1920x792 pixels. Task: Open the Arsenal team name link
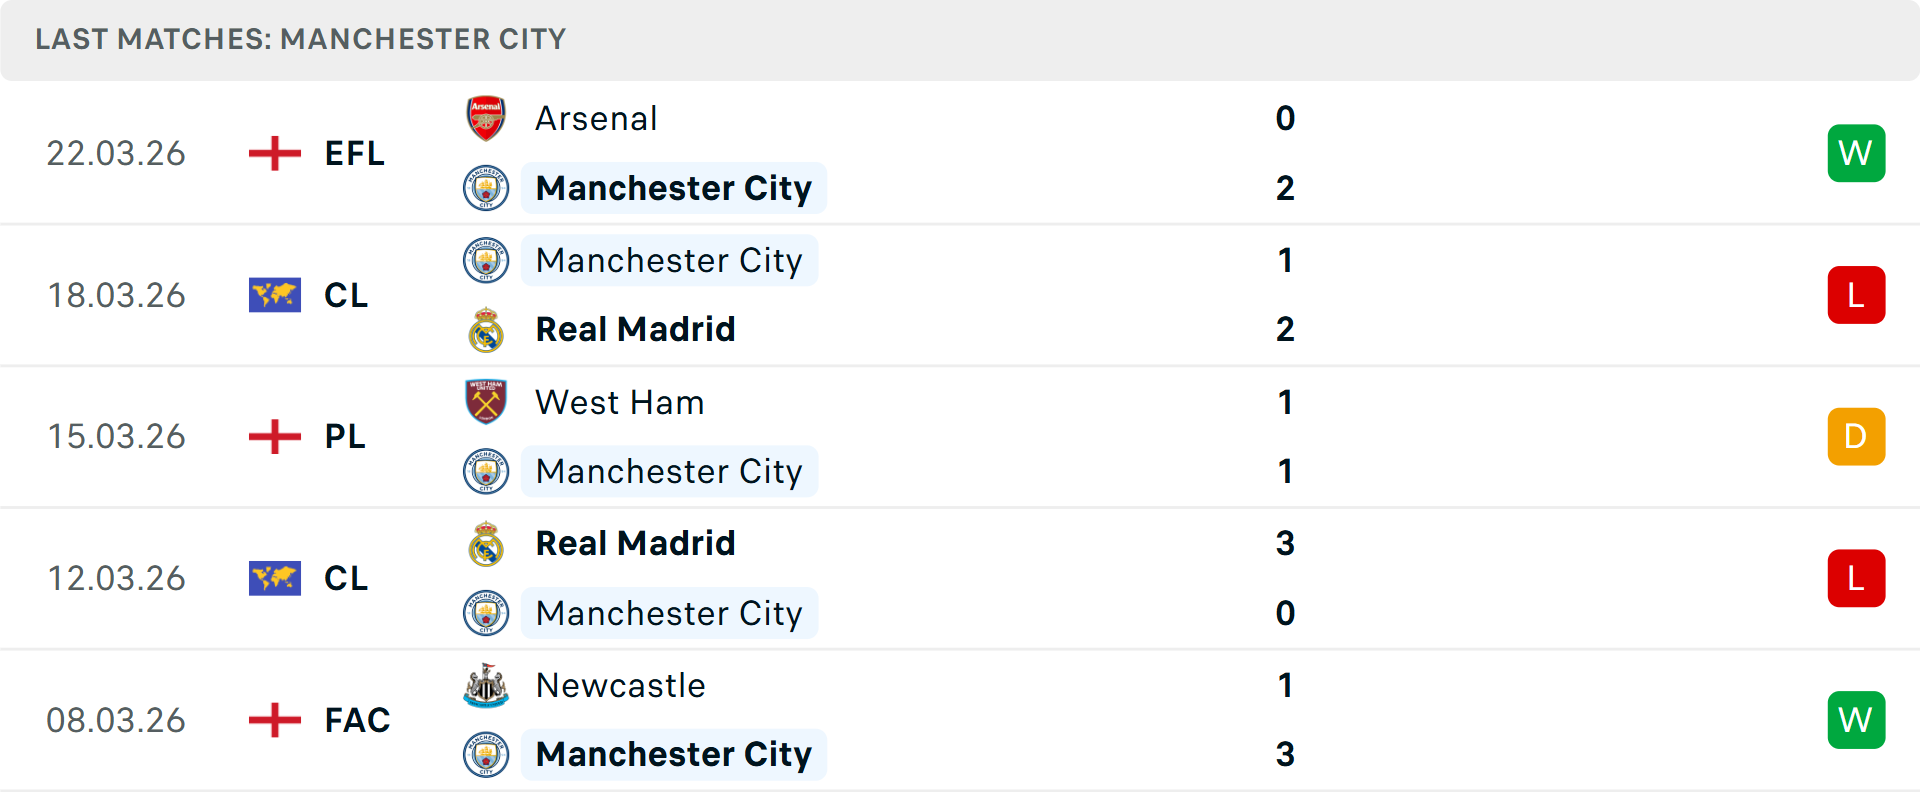pos(596,118)
